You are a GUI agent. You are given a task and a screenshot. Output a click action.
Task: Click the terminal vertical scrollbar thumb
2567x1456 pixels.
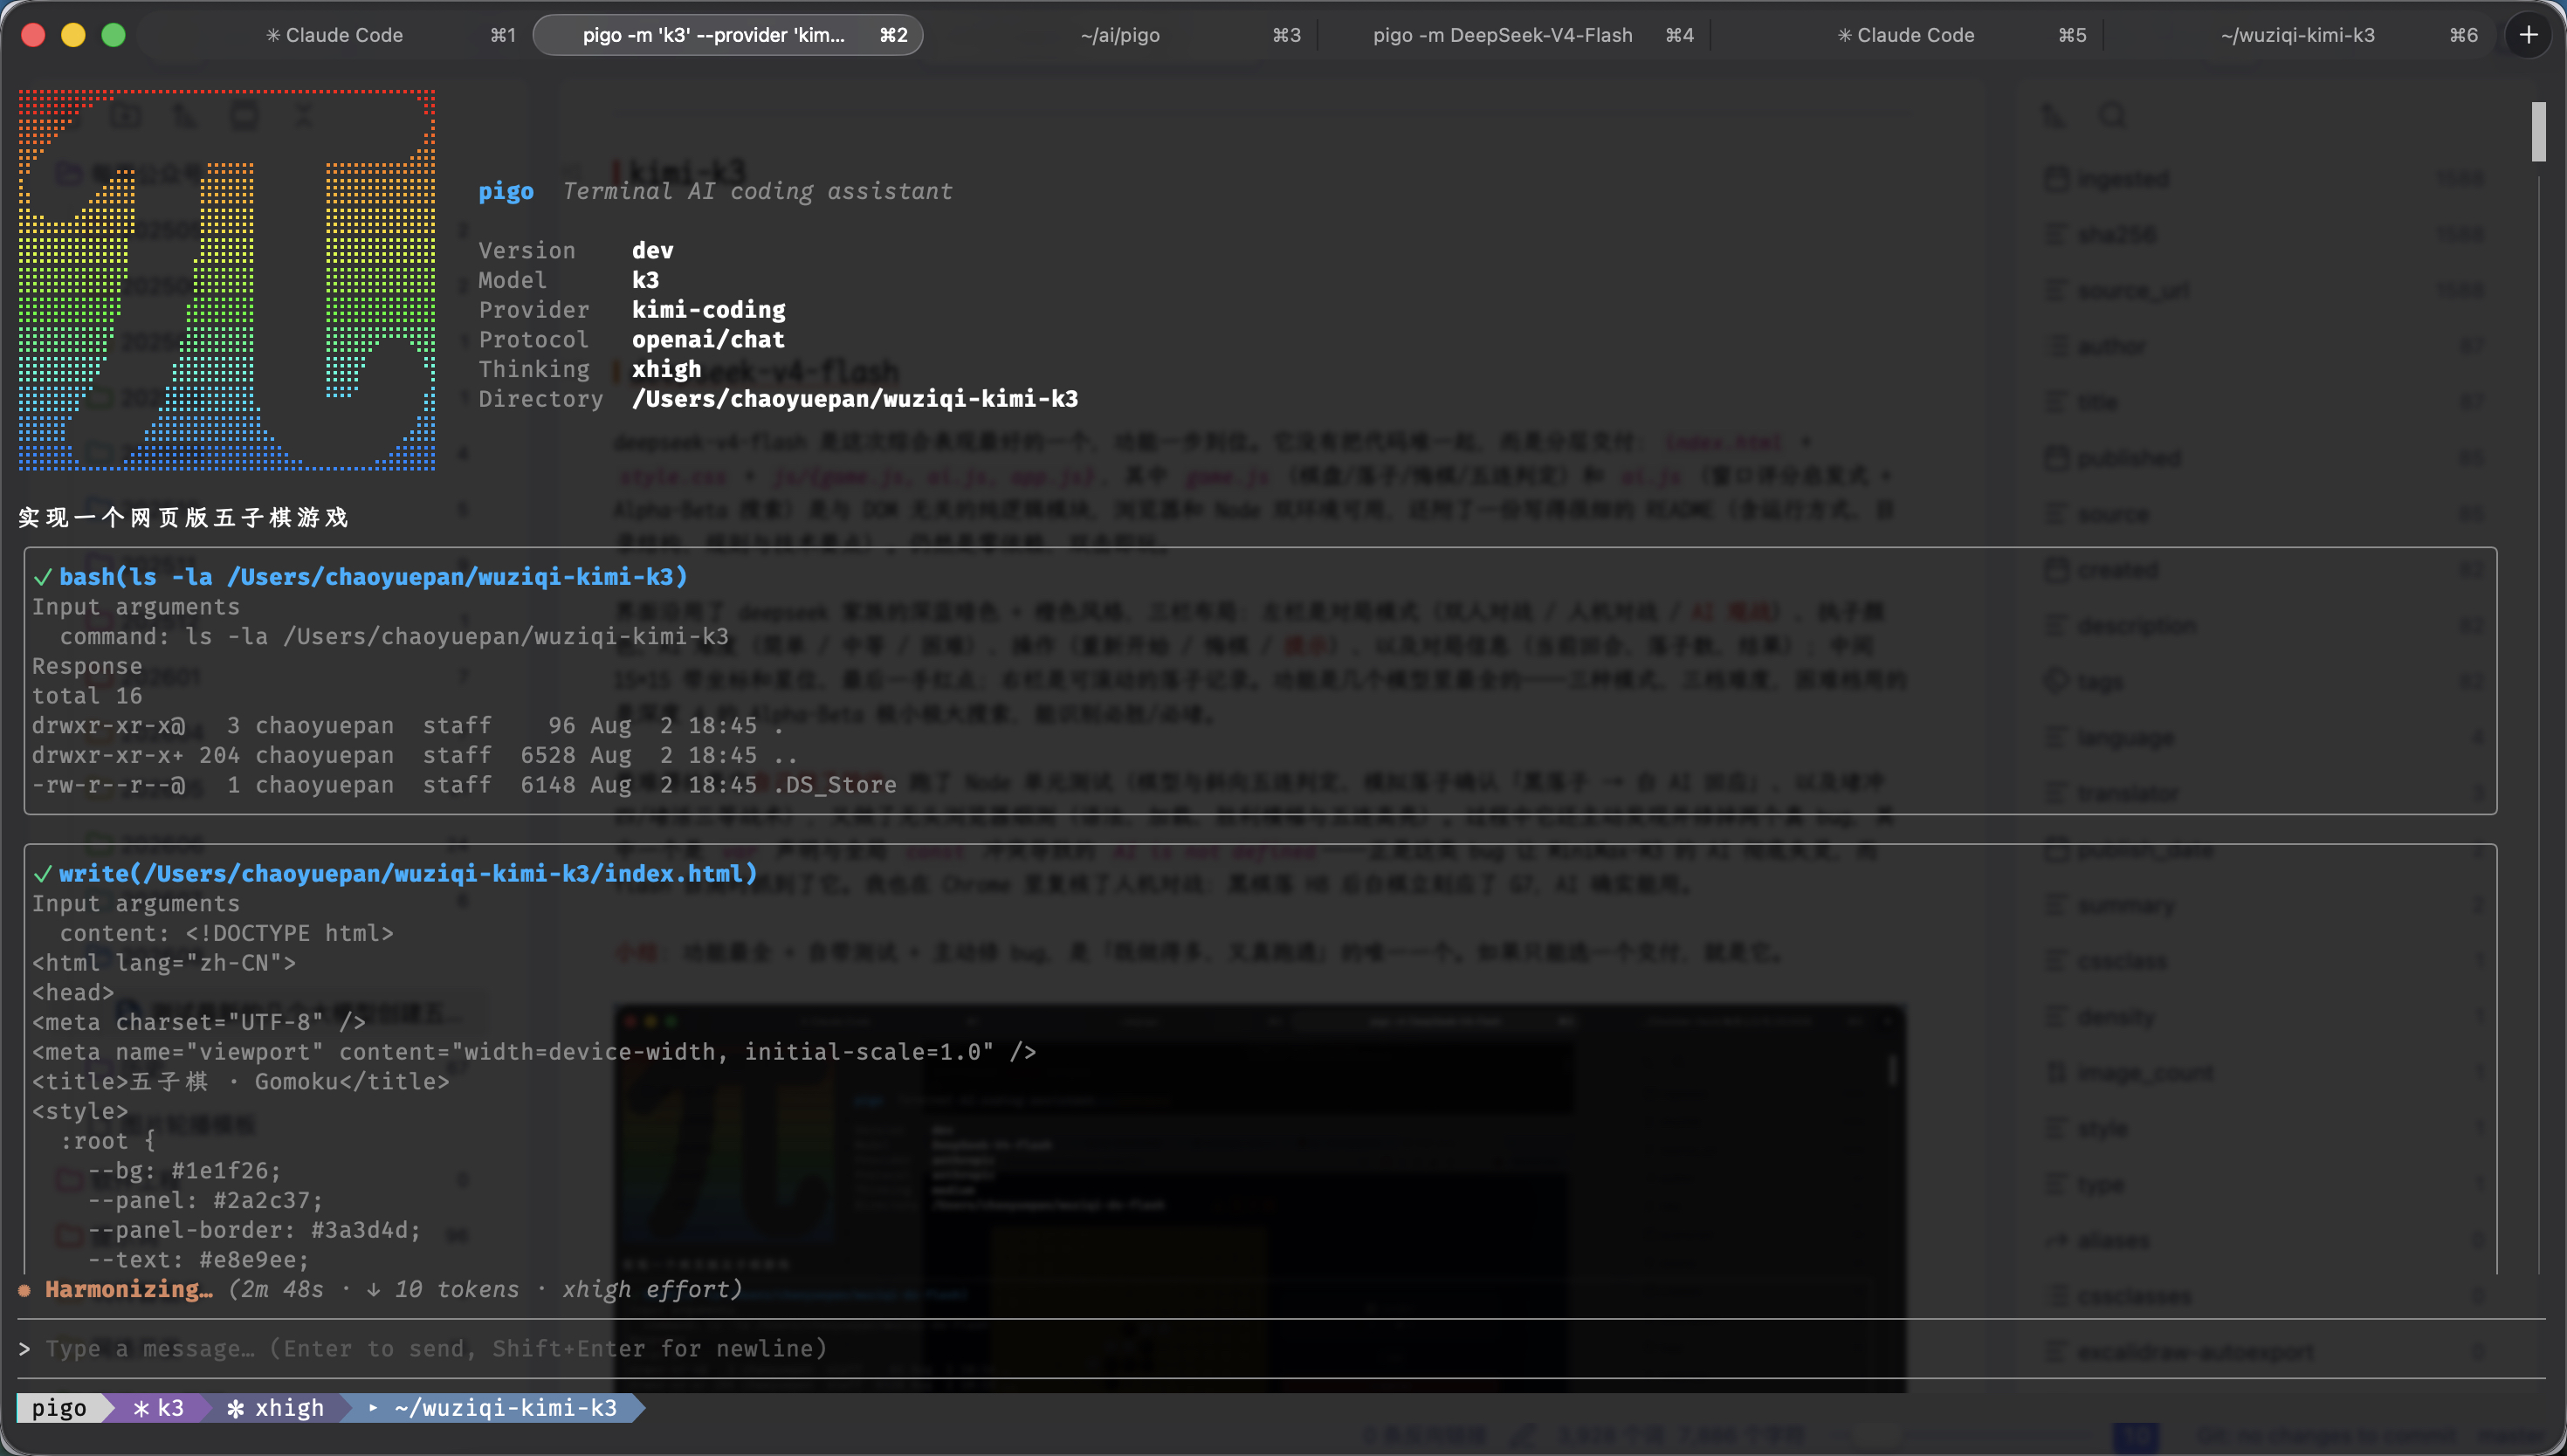pos(2538,131)
